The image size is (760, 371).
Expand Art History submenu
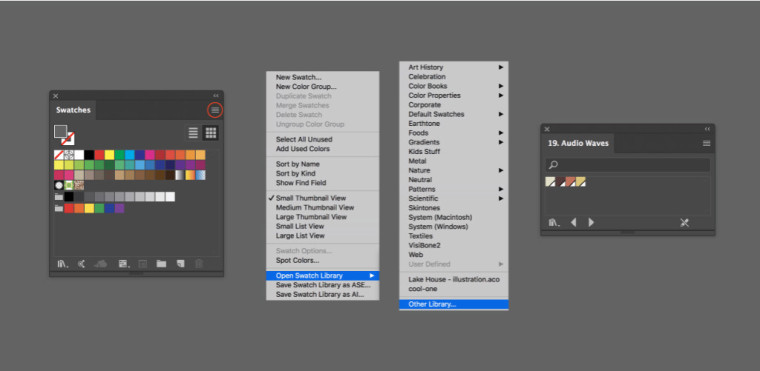coord(454,67)
